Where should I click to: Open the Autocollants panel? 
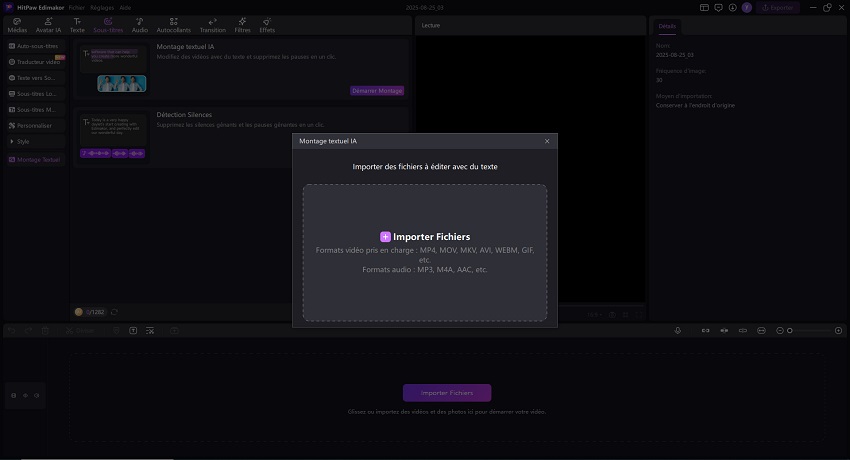174,25
